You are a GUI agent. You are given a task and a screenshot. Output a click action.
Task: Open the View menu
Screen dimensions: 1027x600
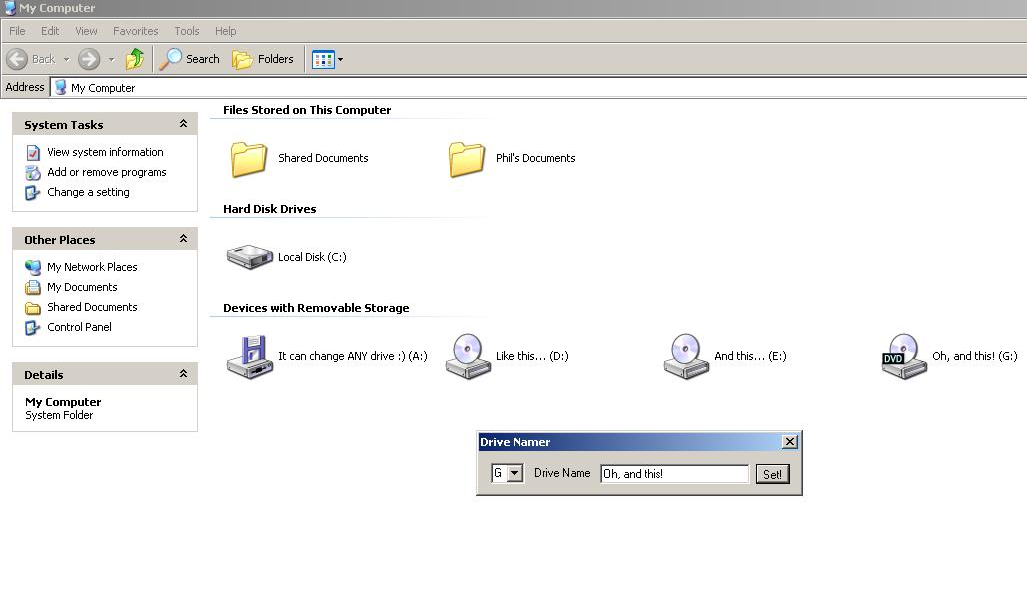(x=86, y=31)
